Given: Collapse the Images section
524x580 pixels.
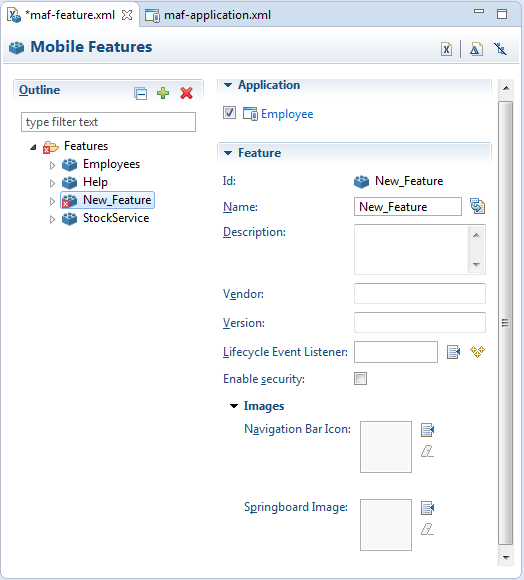Looking at the screenshot, I should [x=234, y=406].
